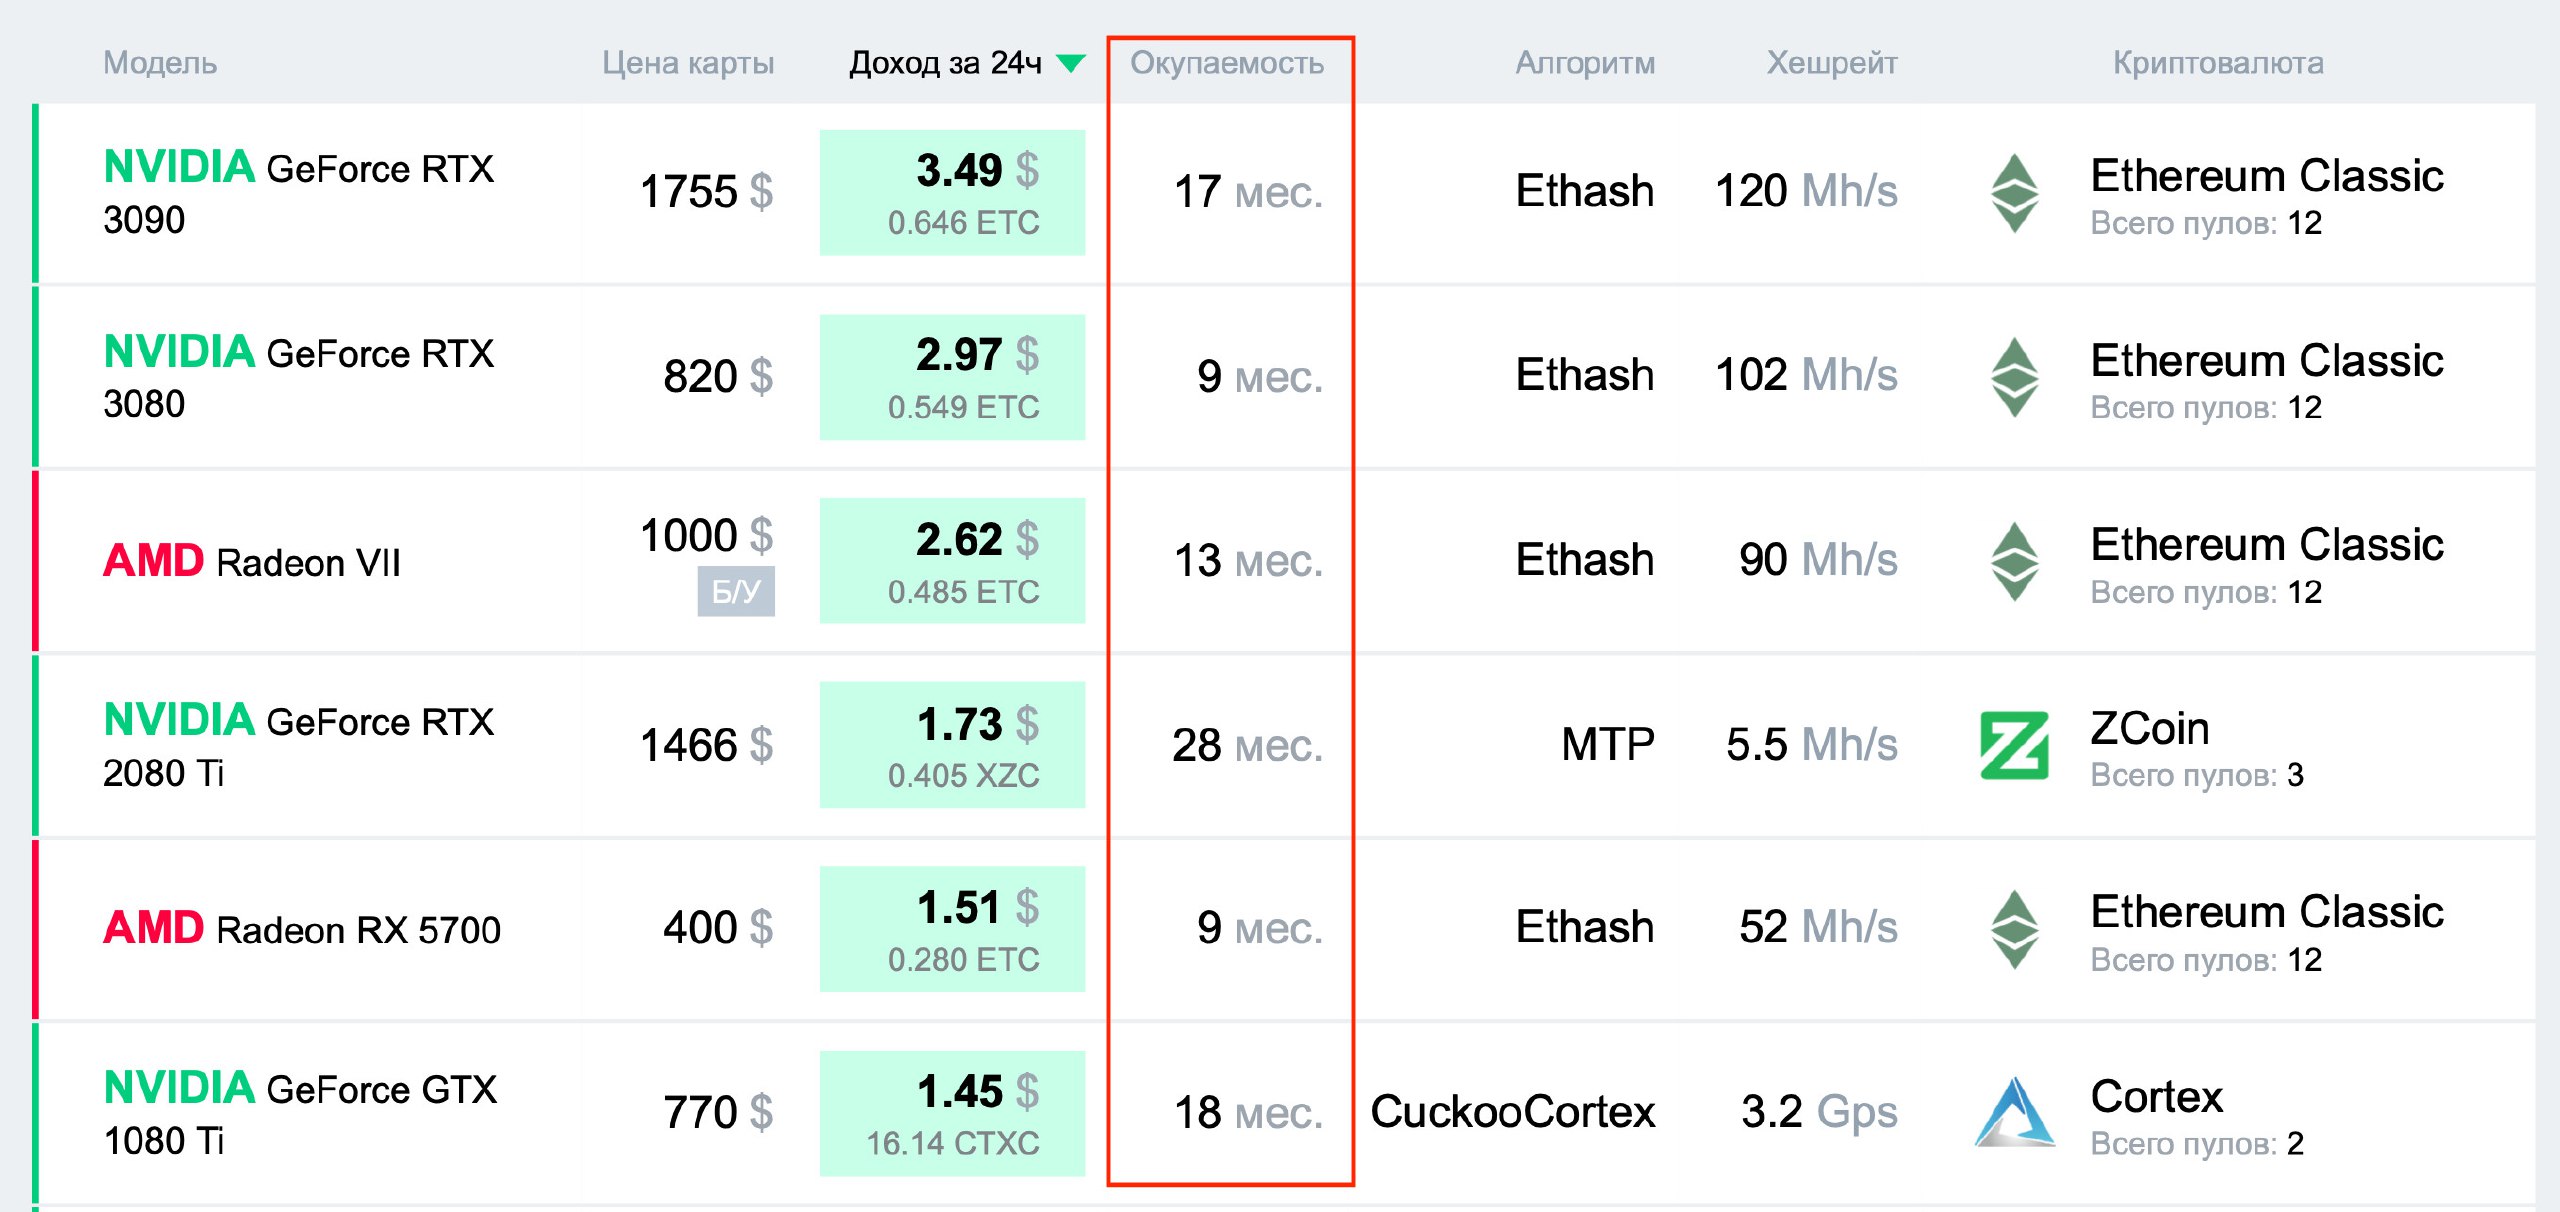The image size is (2560, 1212).
Task: Open NVIDIA GeForce GTX 1080 Ti link
Action: click(300, 1112)
